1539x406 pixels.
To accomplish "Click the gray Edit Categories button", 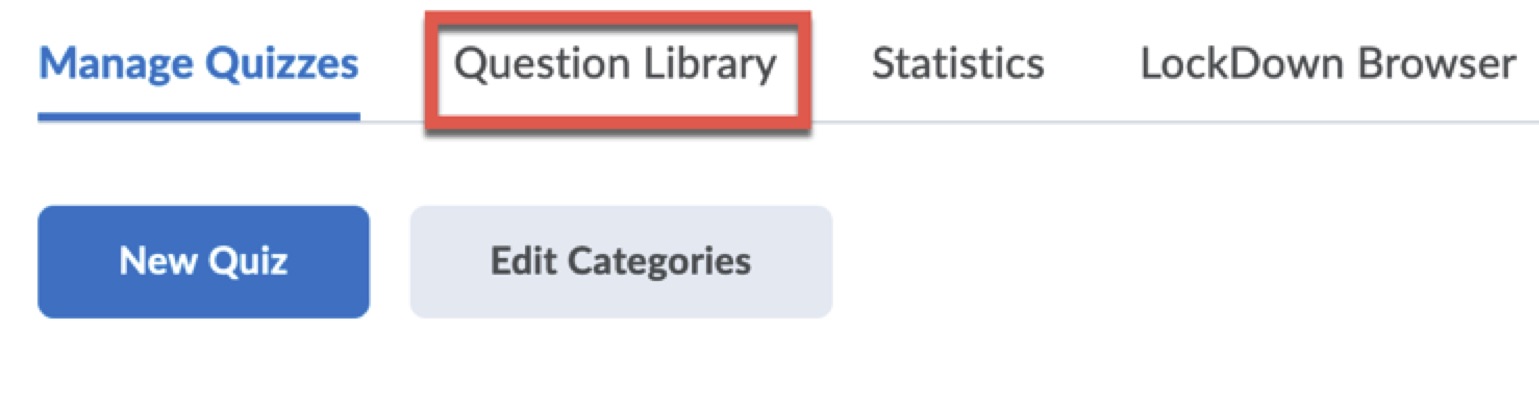I will click(x=620, y=262).
